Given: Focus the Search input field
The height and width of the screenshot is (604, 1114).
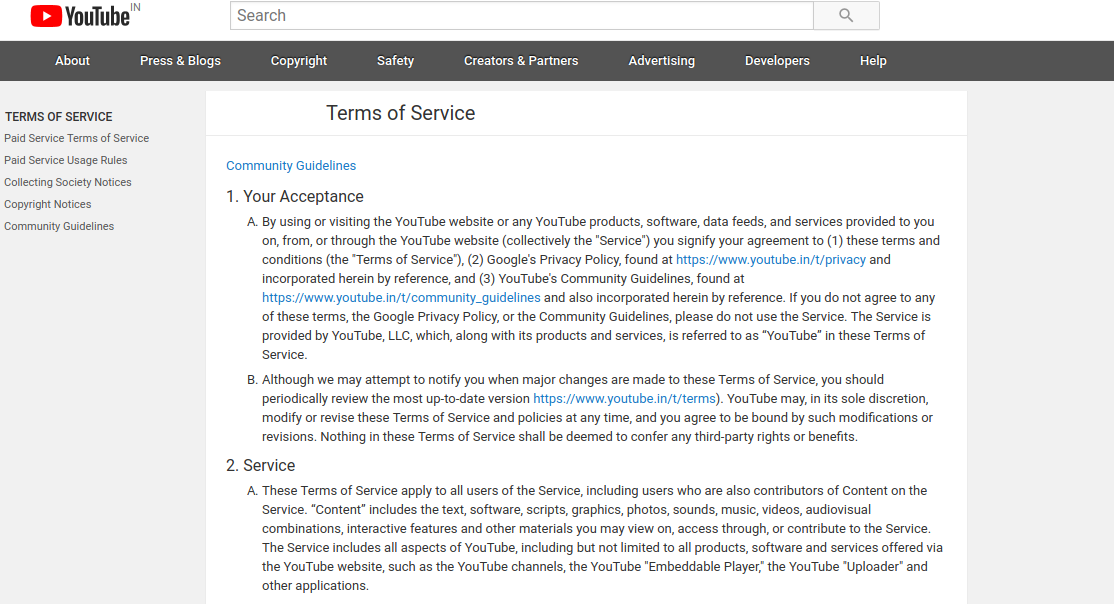Looking at the screenshot, I should (x=521, y=16).
